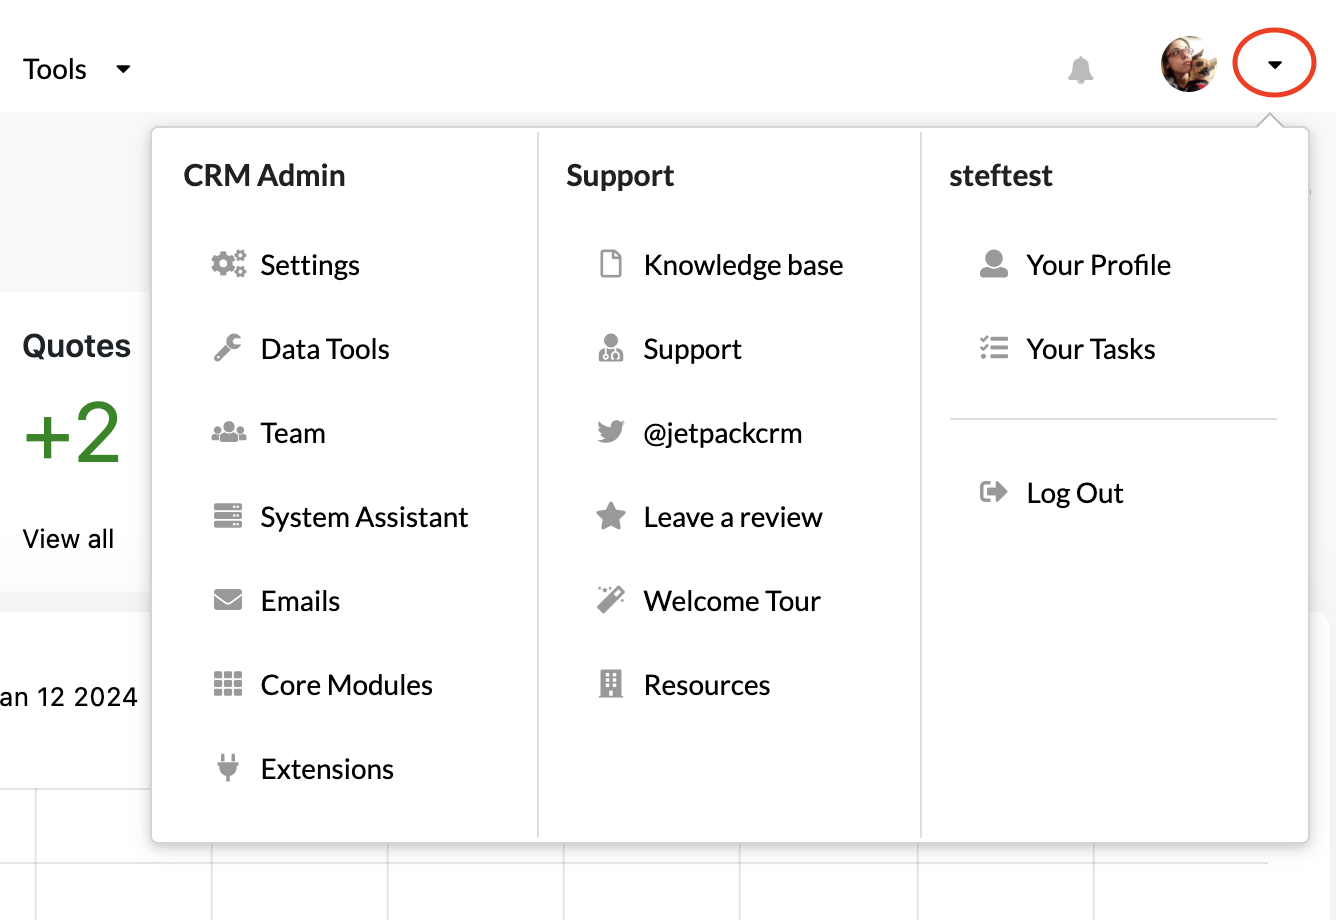Select the Data Tools wrench icon
This screenshot has width=1336, height=920.
coord(228,348)
